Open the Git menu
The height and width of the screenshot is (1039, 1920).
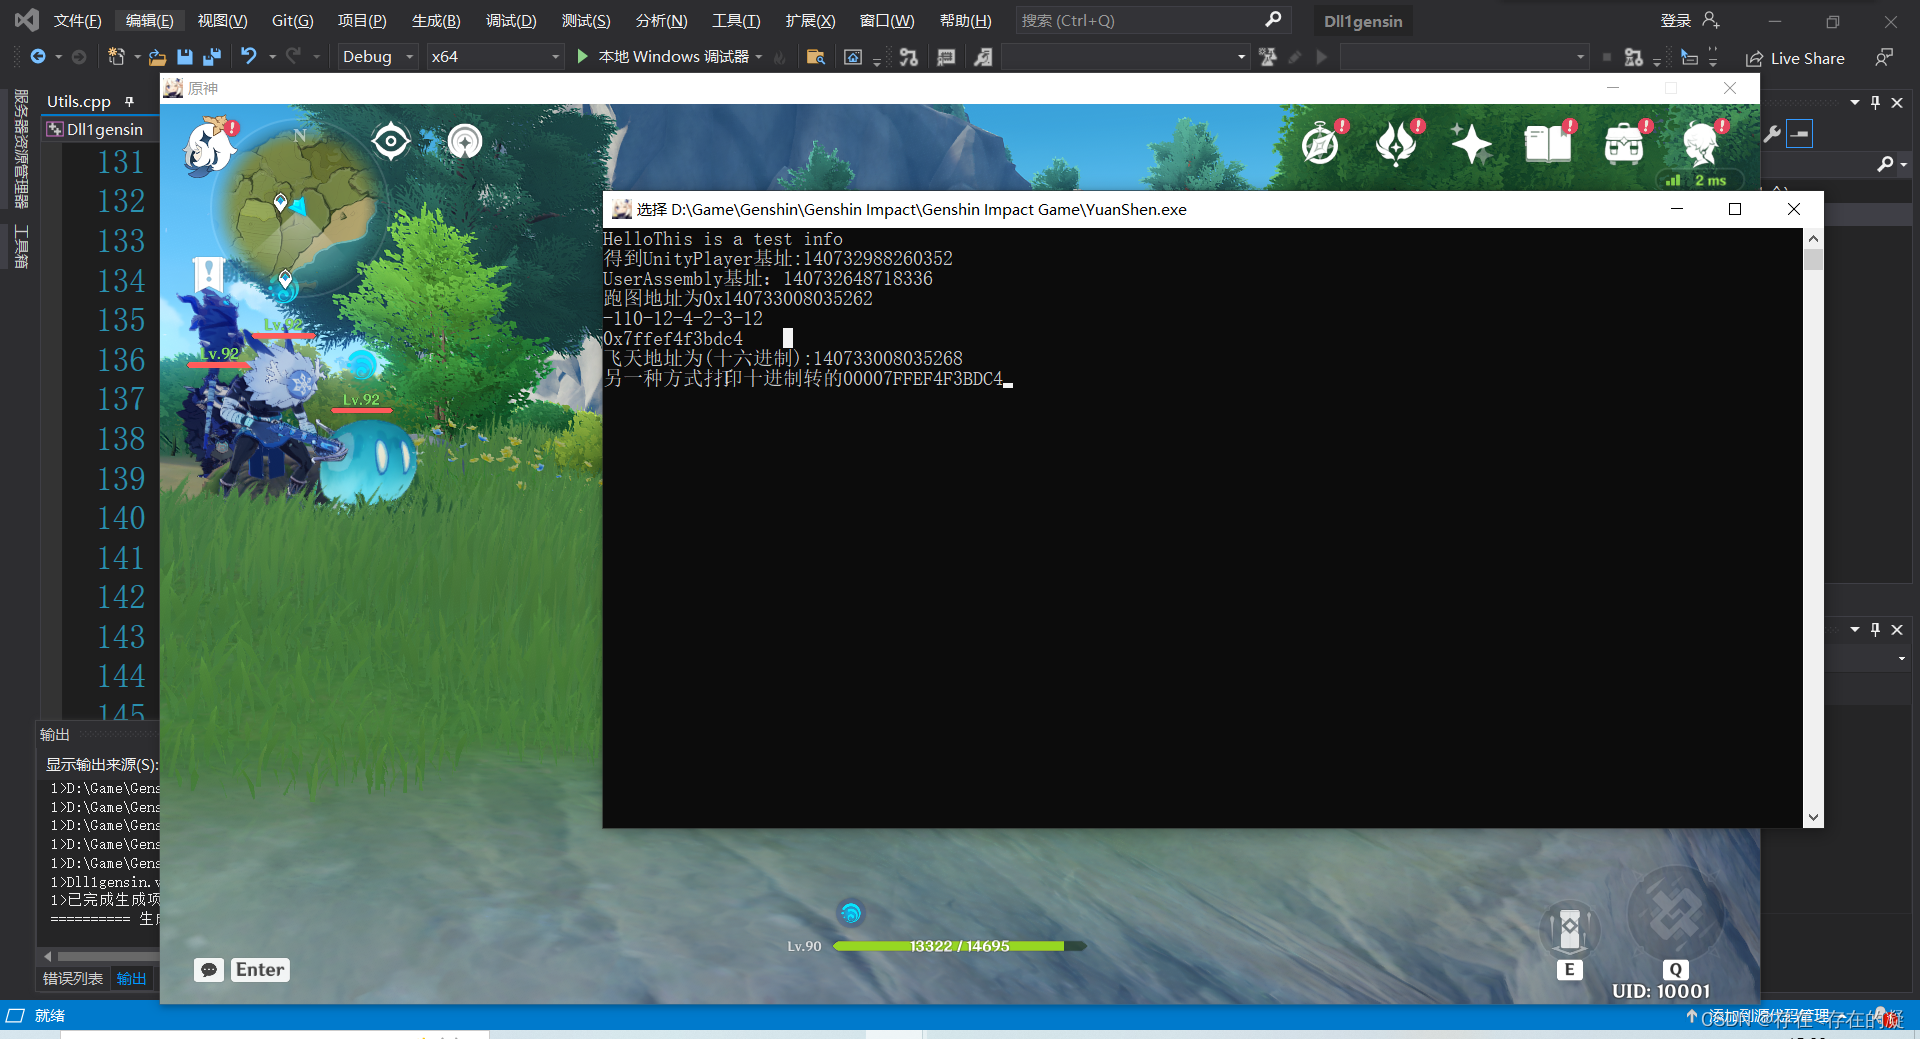(291, 20)
